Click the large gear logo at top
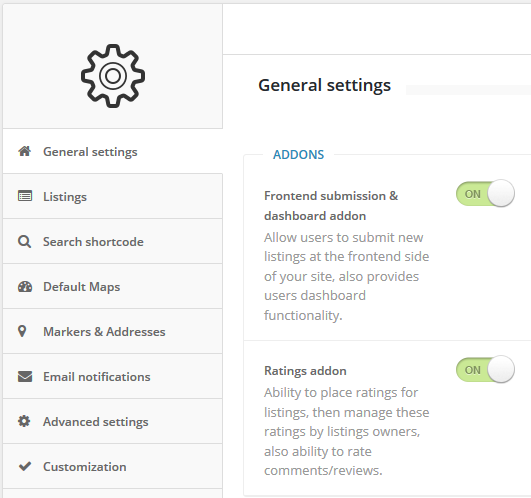Image resolution: width=531 pixels, height=498 pixels. [x=113, y=76]
